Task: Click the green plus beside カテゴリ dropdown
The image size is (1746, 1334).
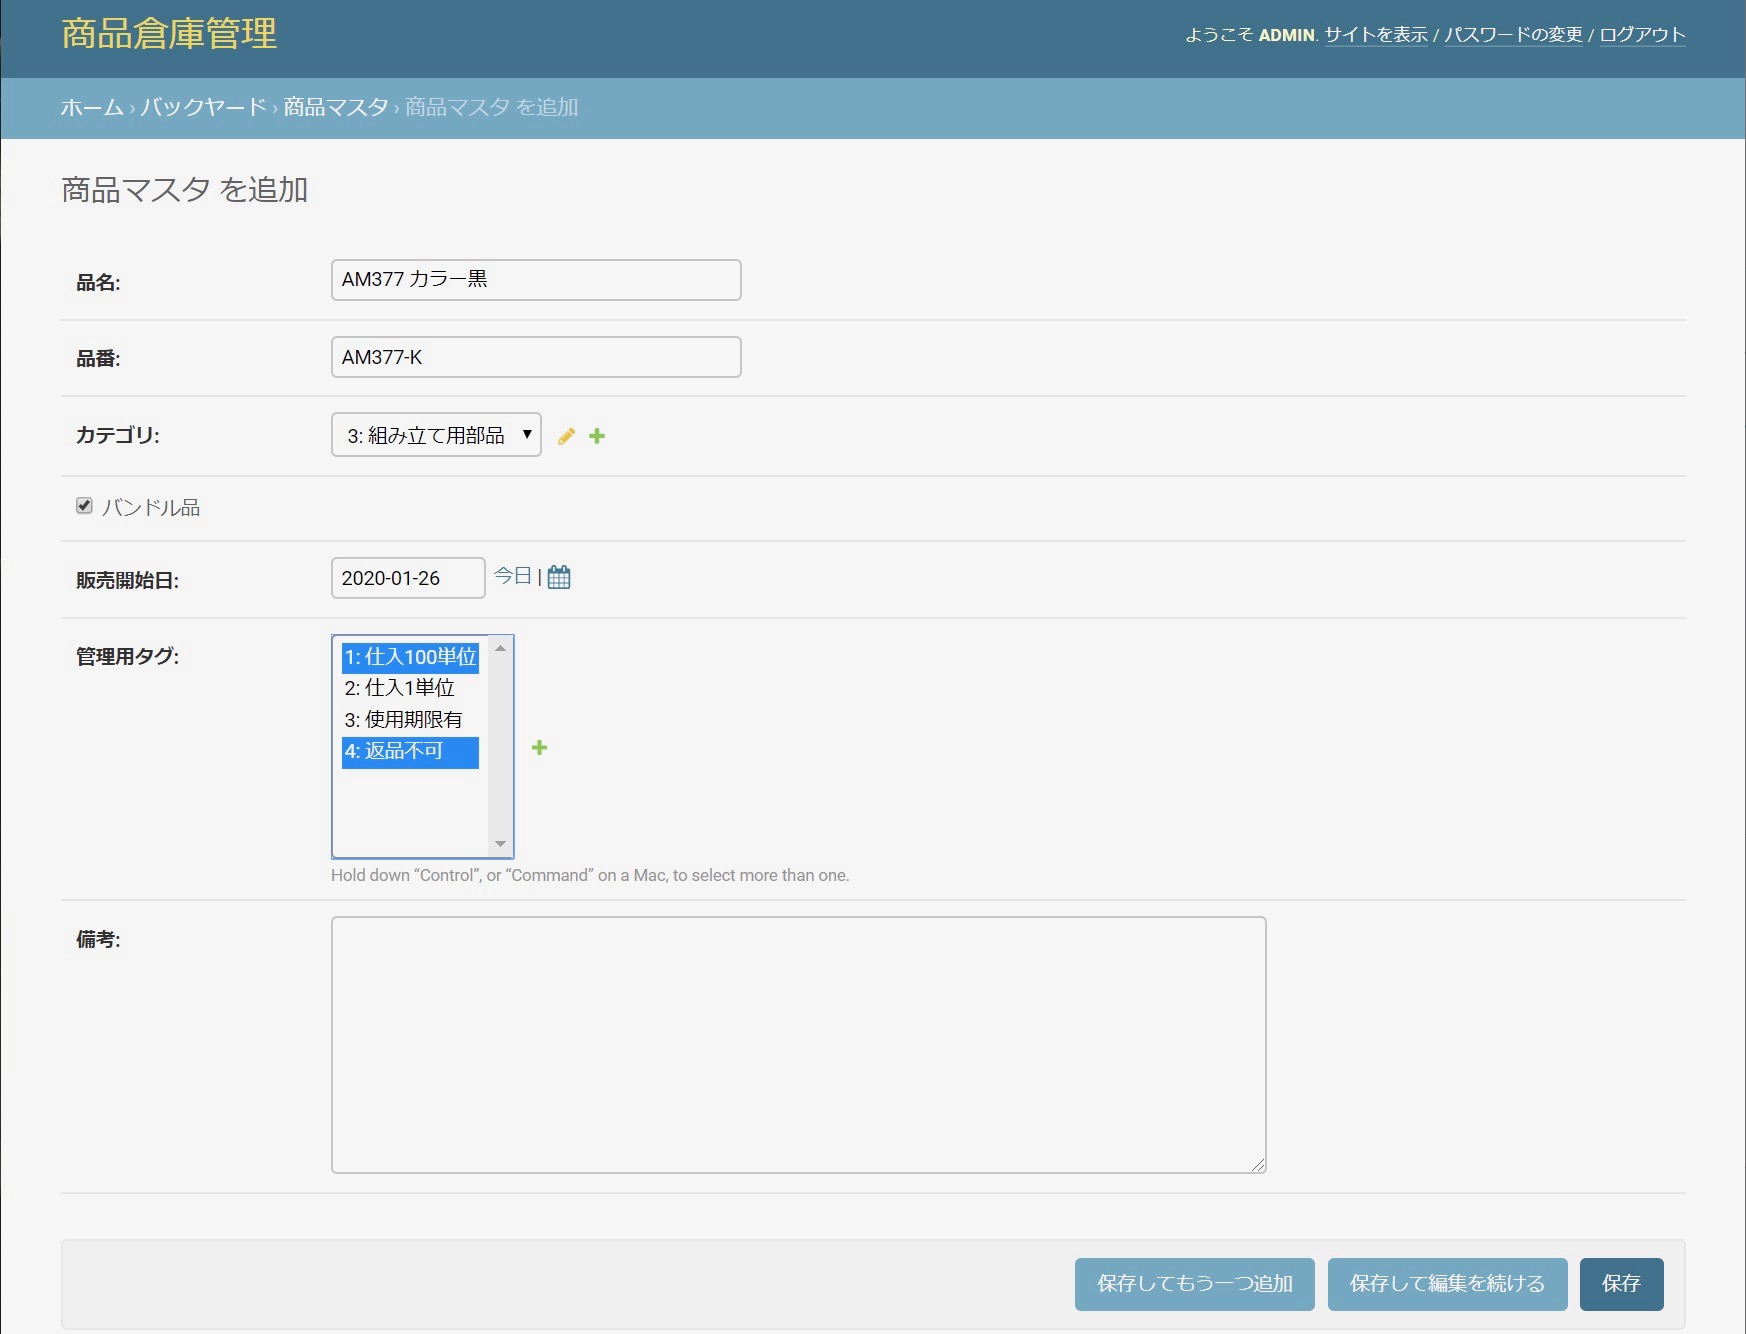Action: [x=597, y=436]
